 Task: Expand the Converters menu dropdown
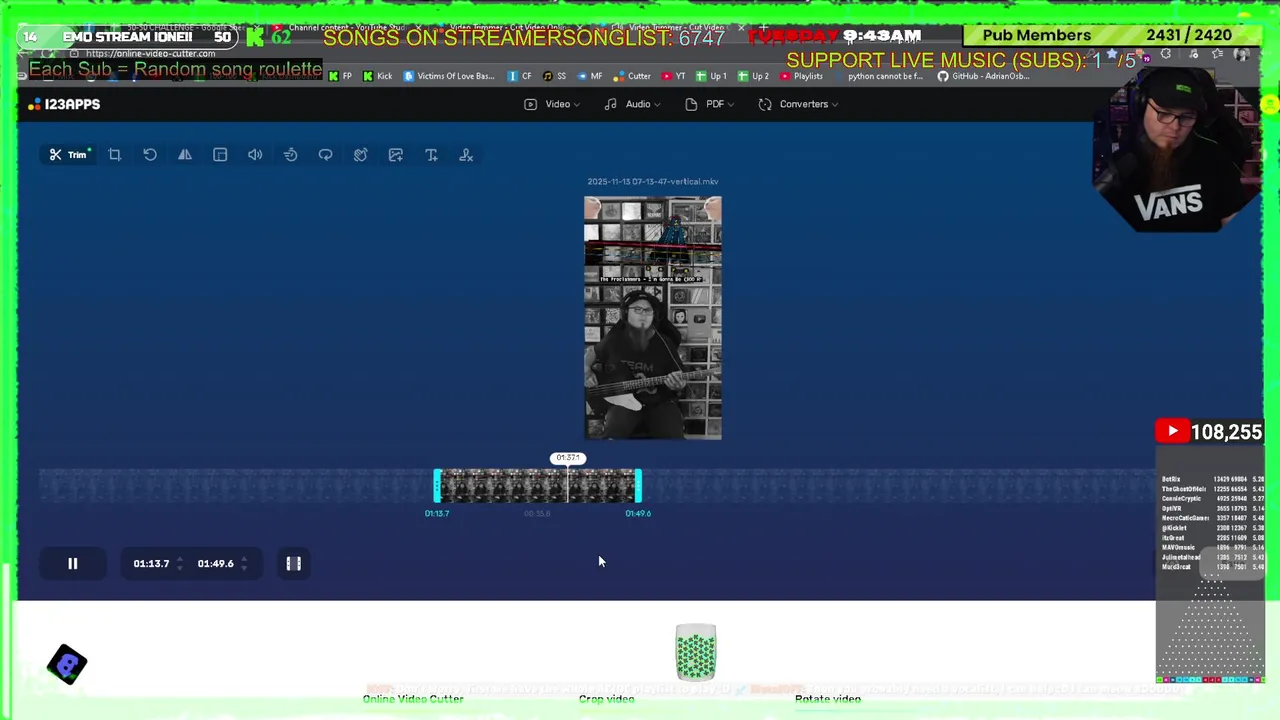[x=798, y=104]
